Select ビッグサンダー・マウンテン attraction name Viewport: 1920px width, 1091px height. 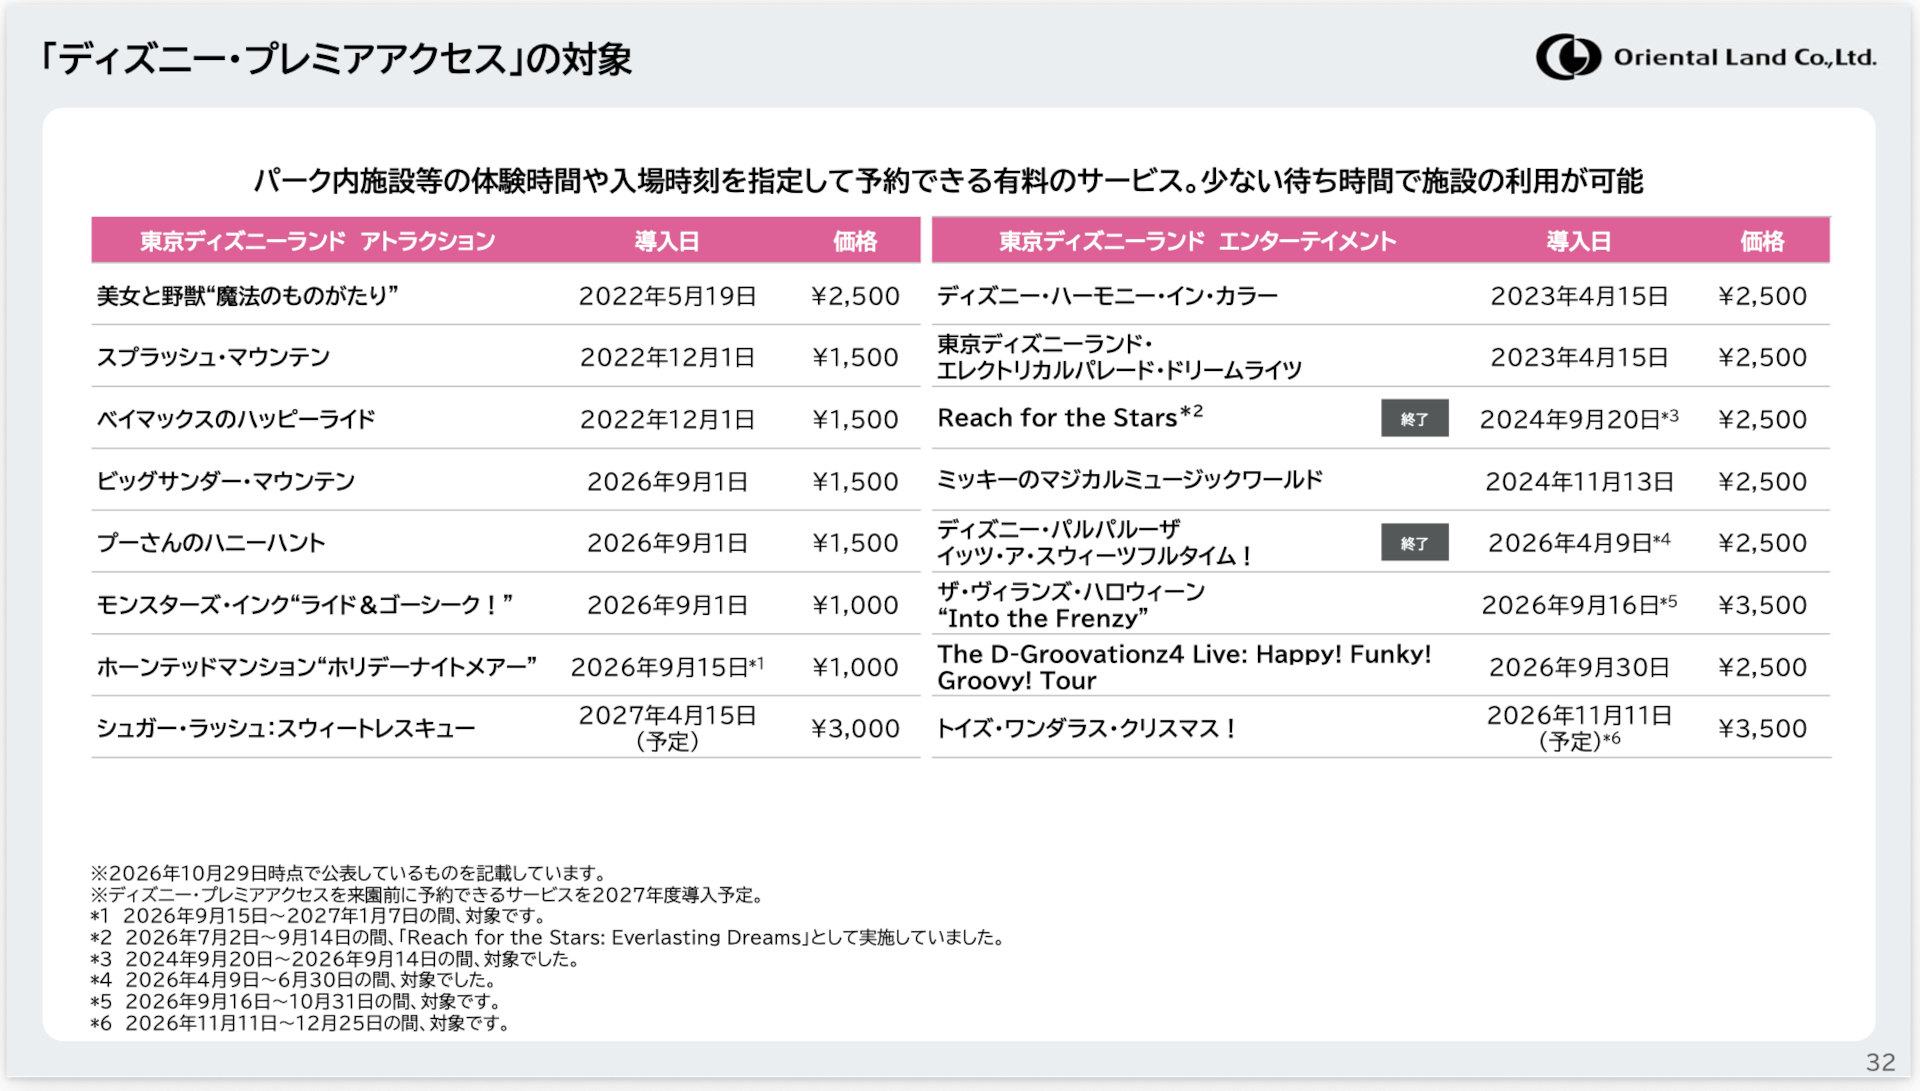(x=226, y=482)
